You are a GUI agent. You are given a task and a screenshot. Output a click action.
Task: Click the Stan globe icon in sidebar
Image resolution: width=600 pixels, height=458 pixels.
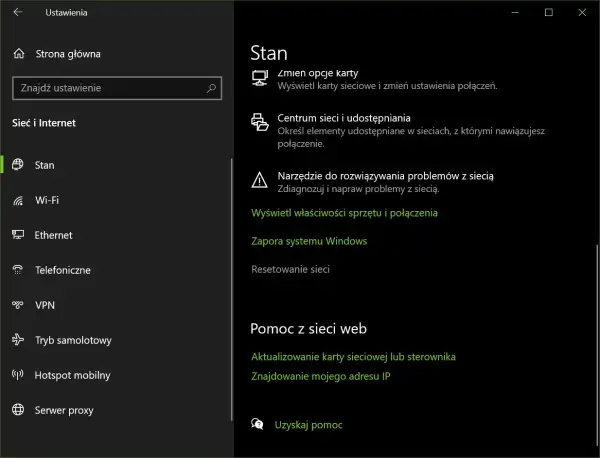(18, 165)
